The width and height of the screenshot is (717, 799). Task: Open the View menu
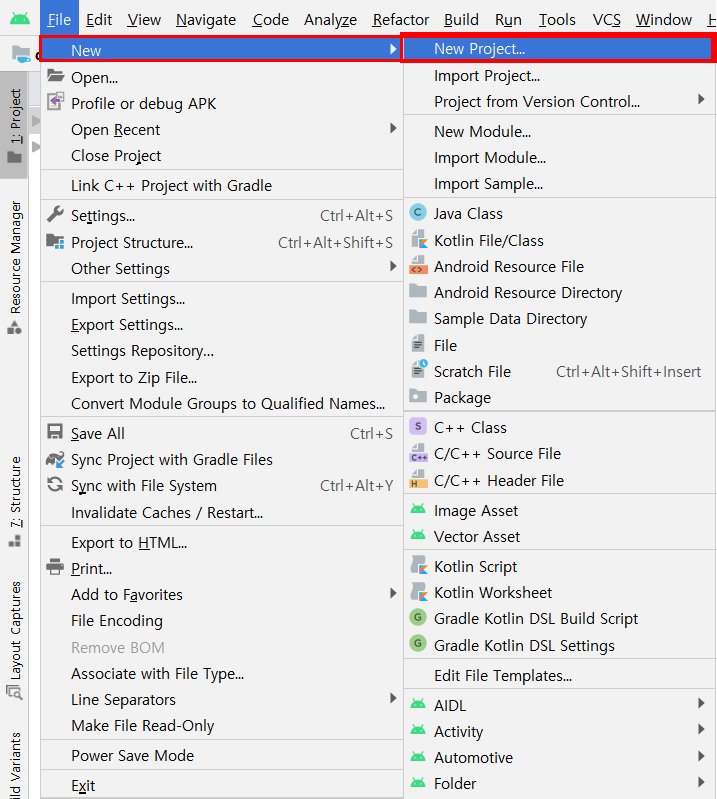pos(144,19)
